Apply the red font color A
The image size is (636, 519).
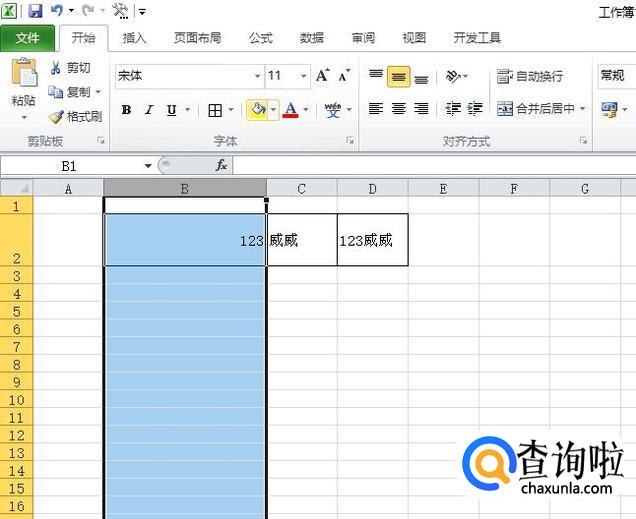(290, 109)
